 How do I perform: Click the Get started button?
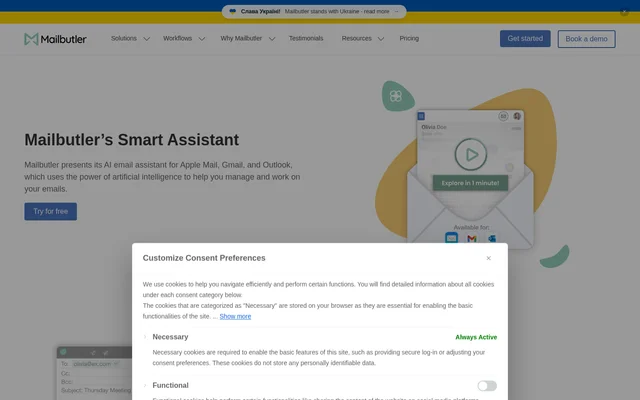coord(525,38)
